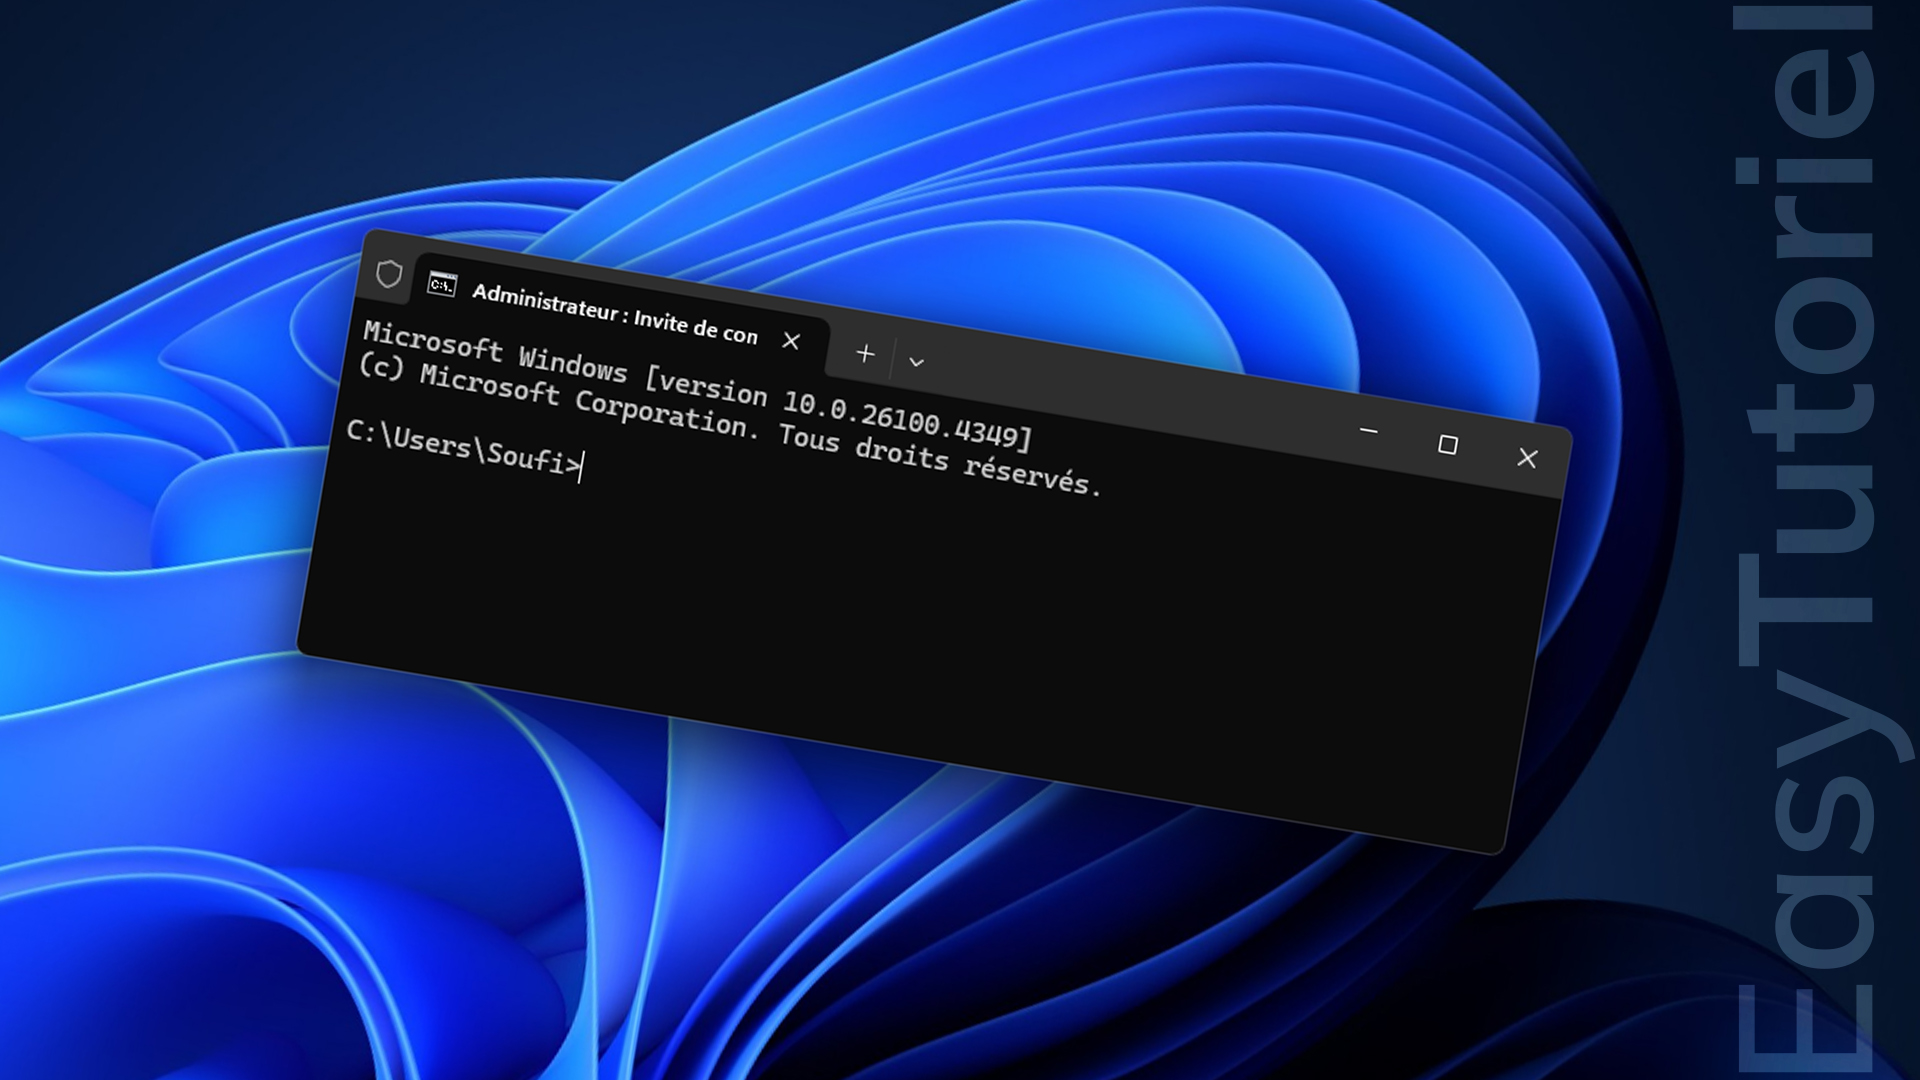
Task: Click the 10.0.26100.4349 version number
Action: (900, 421)
